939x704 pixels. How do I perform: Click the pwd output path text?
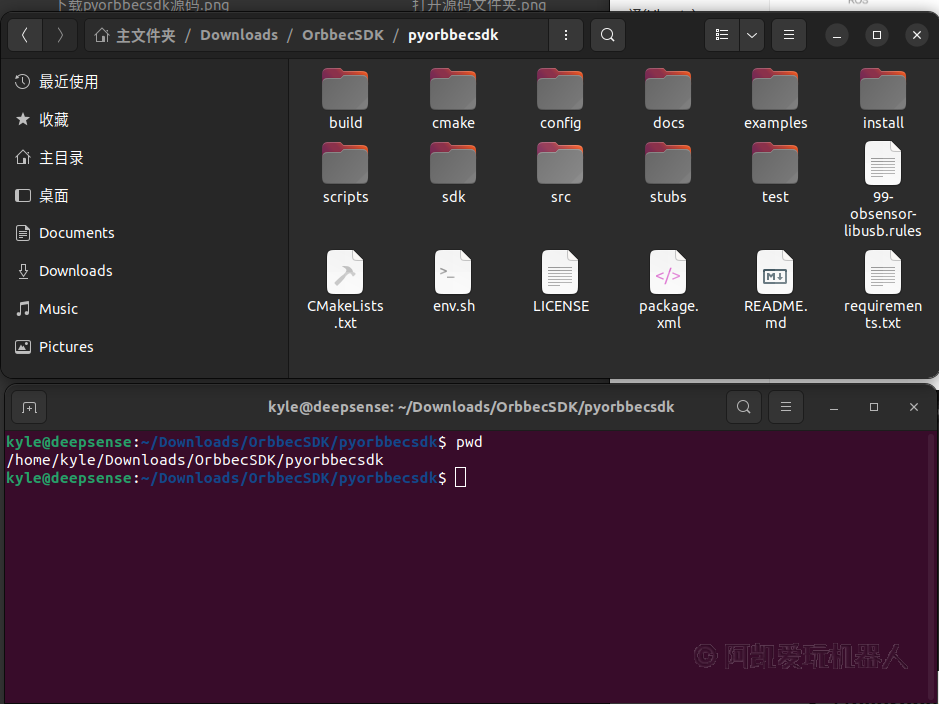tap(195, 460)
